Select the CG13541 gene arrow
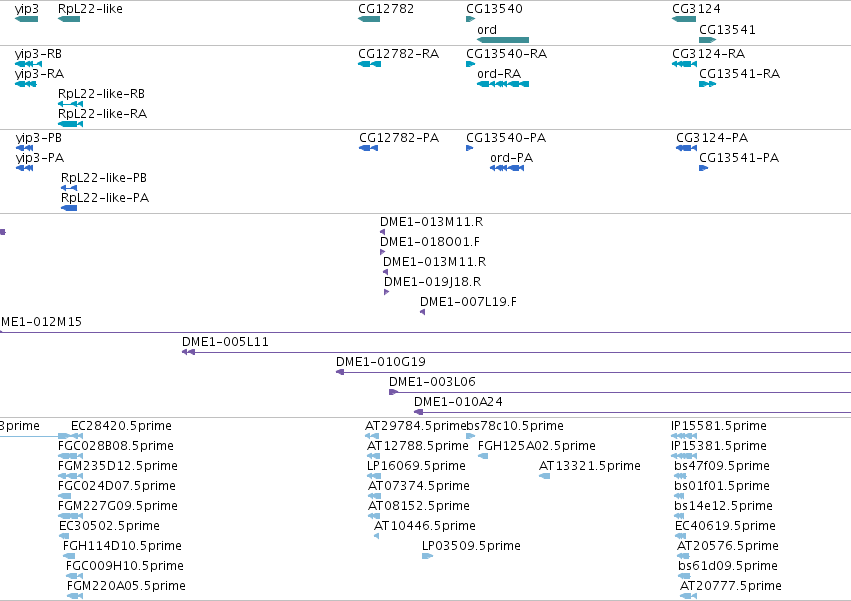The width and height of the screenshot is (851, 601). (708, 40)
